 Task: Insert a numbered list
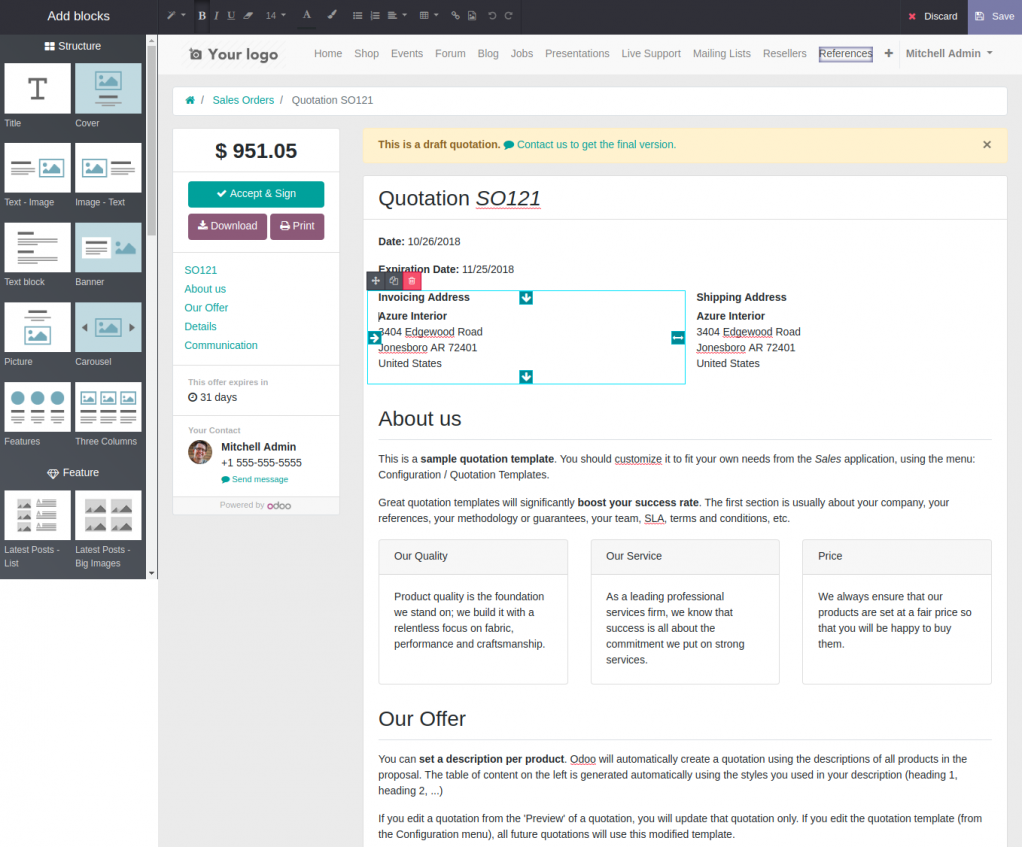[374, 15]
